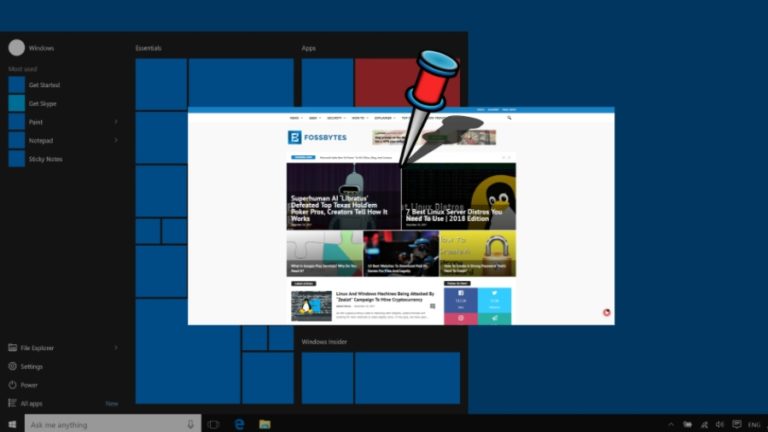Click the pink Instagram follow tile
This screenshot has height=432, width=768.
pos(460,318)
